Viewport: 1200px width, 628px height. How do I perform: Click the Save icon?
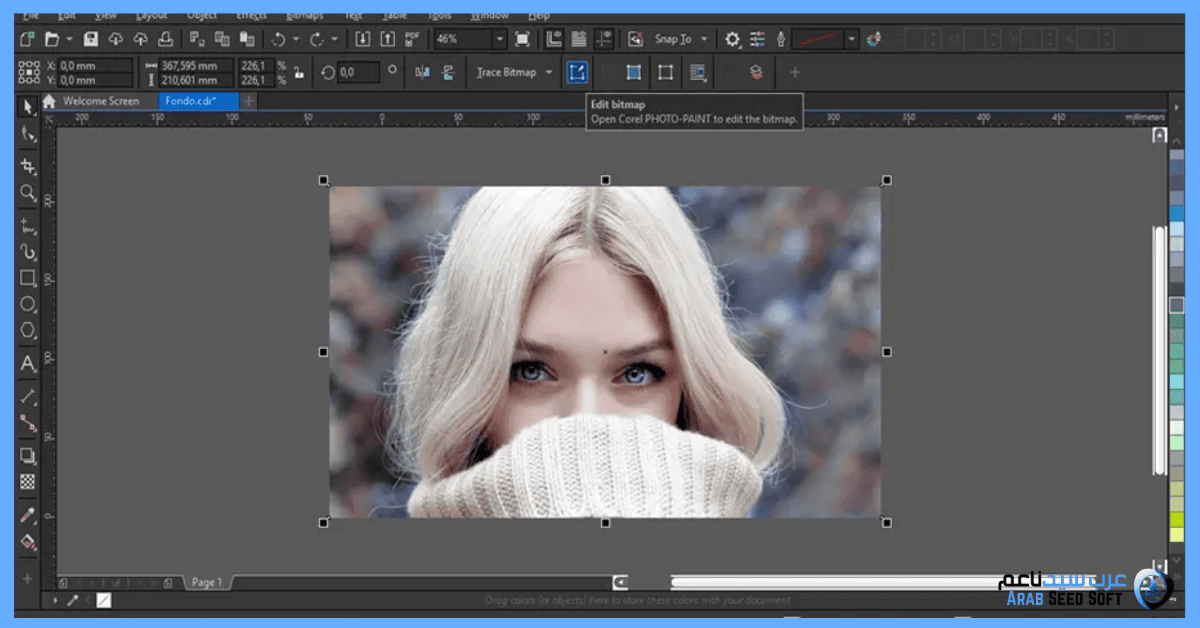(91, 39)
